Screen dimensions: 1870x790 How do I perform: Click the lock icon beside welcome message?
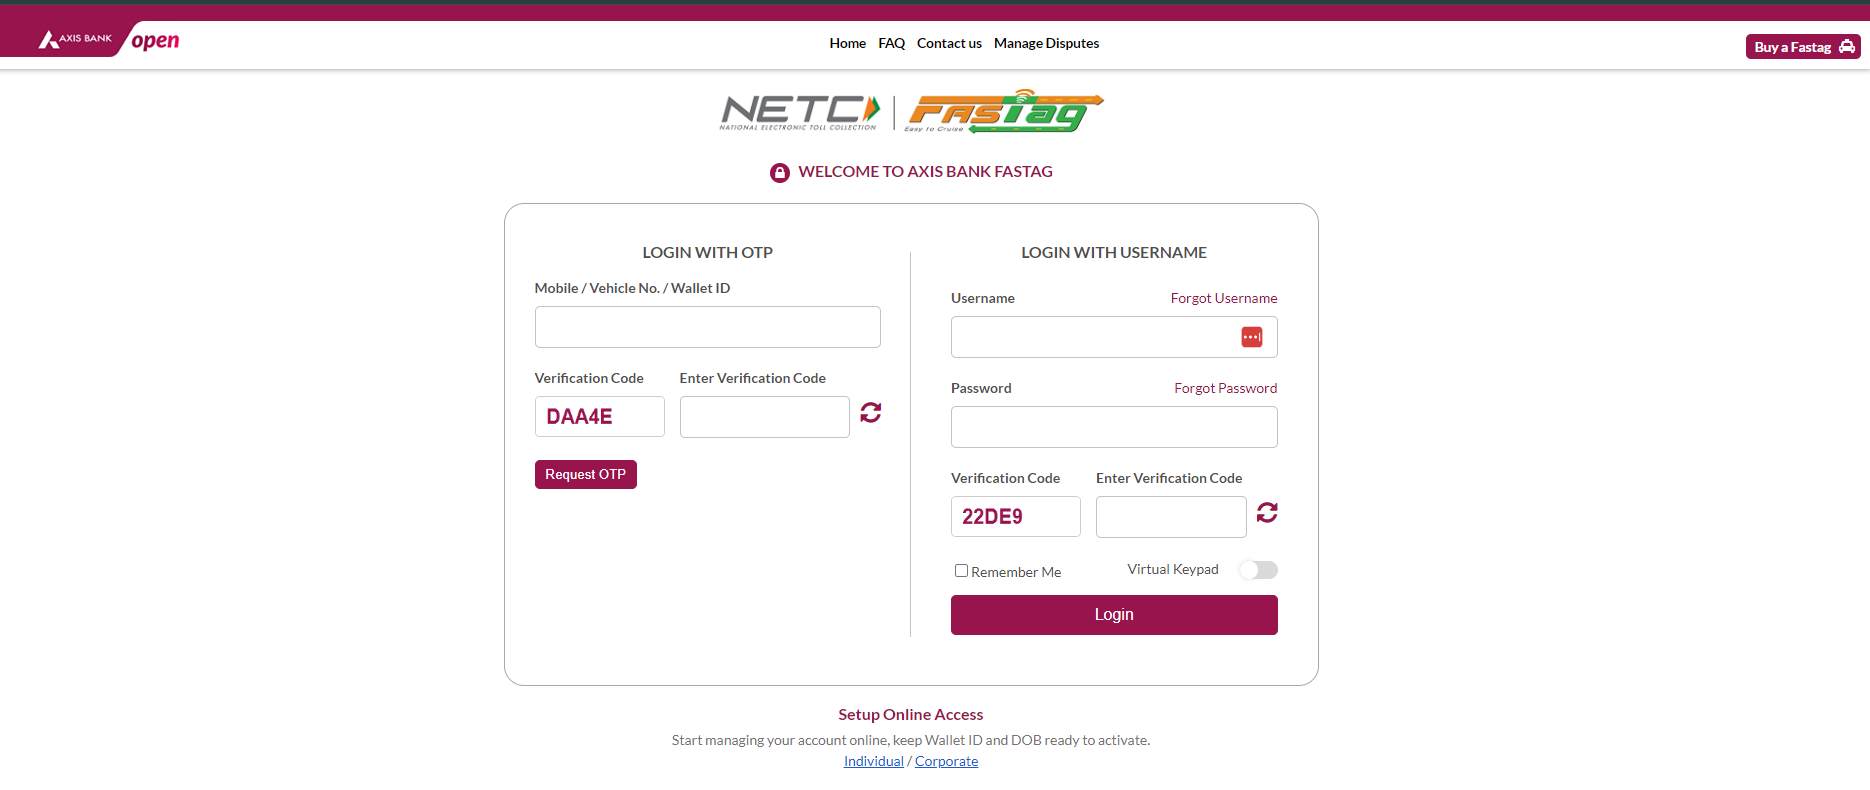[x=779, y=171]
